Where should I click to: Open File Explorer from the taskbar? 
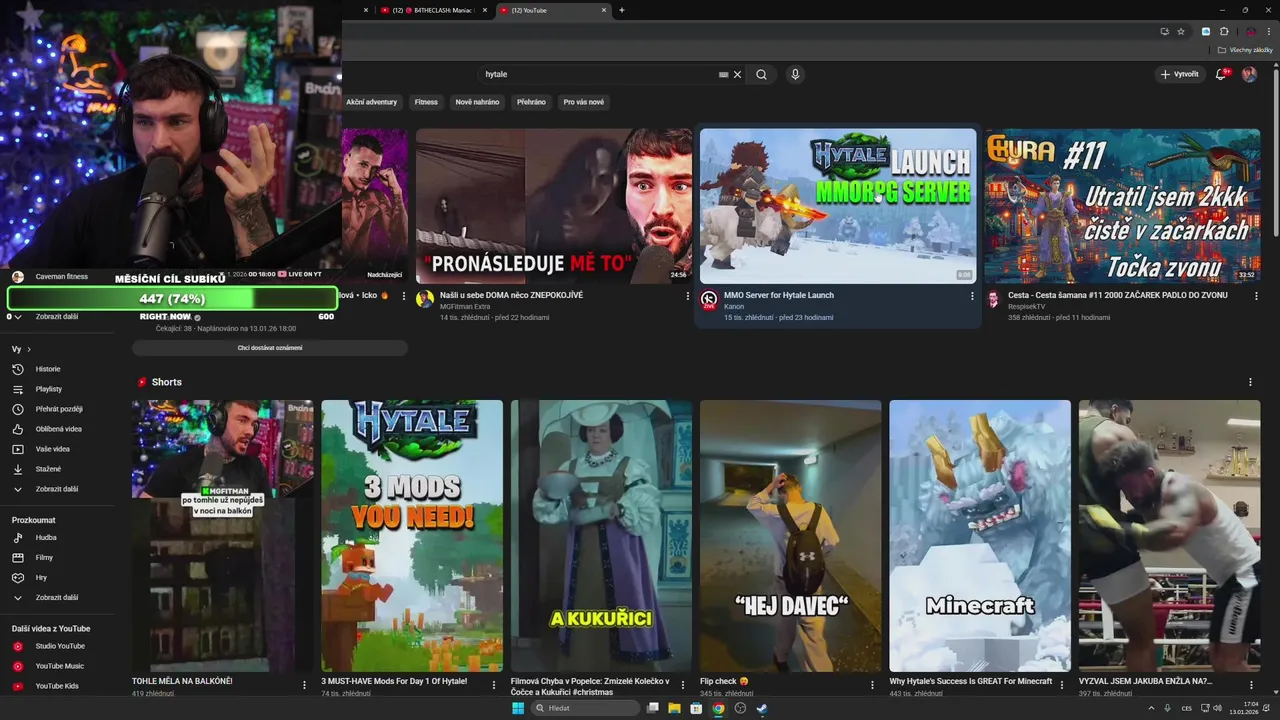(674, 708)
